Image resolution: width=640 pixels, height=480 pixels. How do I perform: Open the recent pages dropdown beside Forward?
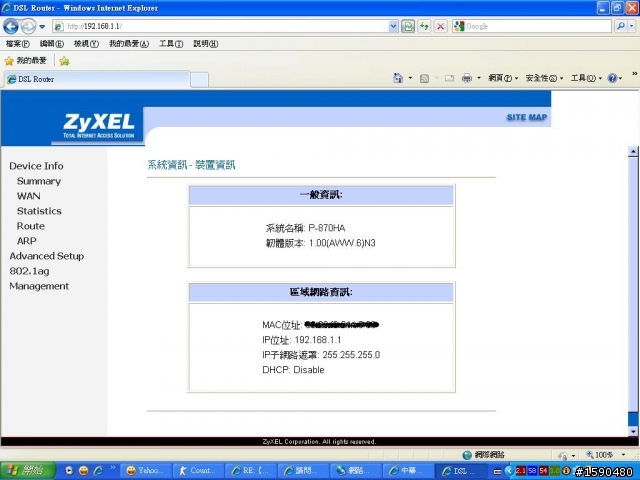(42, 27)
